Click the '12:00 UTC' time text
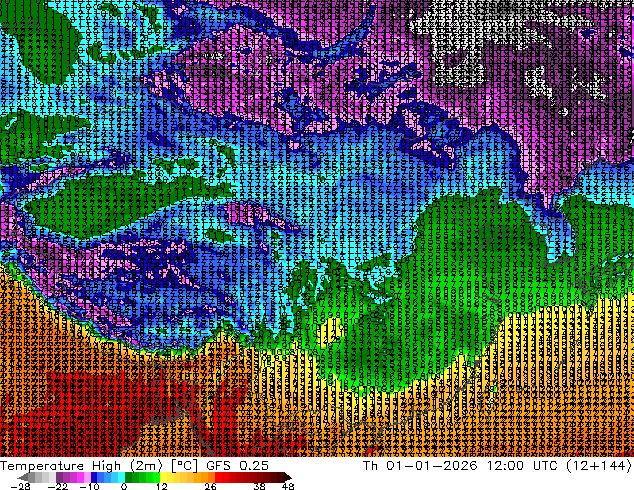The image size is (634, 490). 524,466
